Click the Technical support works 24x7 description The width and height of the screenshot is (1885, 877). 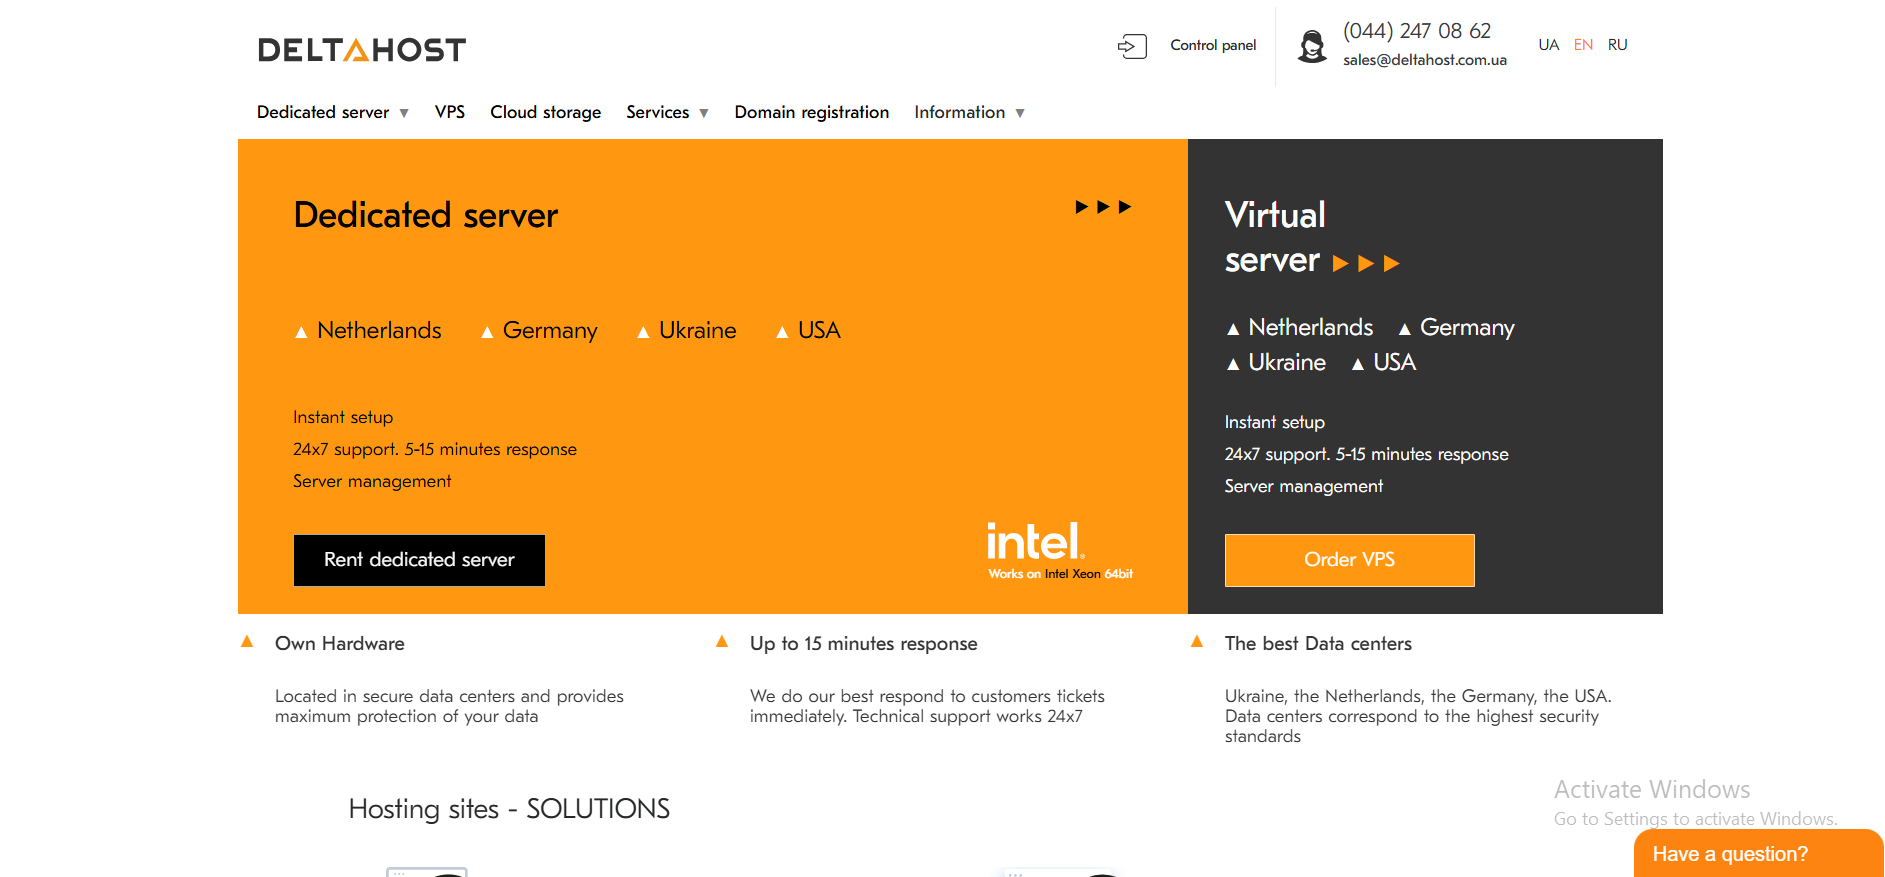[927, 706]
